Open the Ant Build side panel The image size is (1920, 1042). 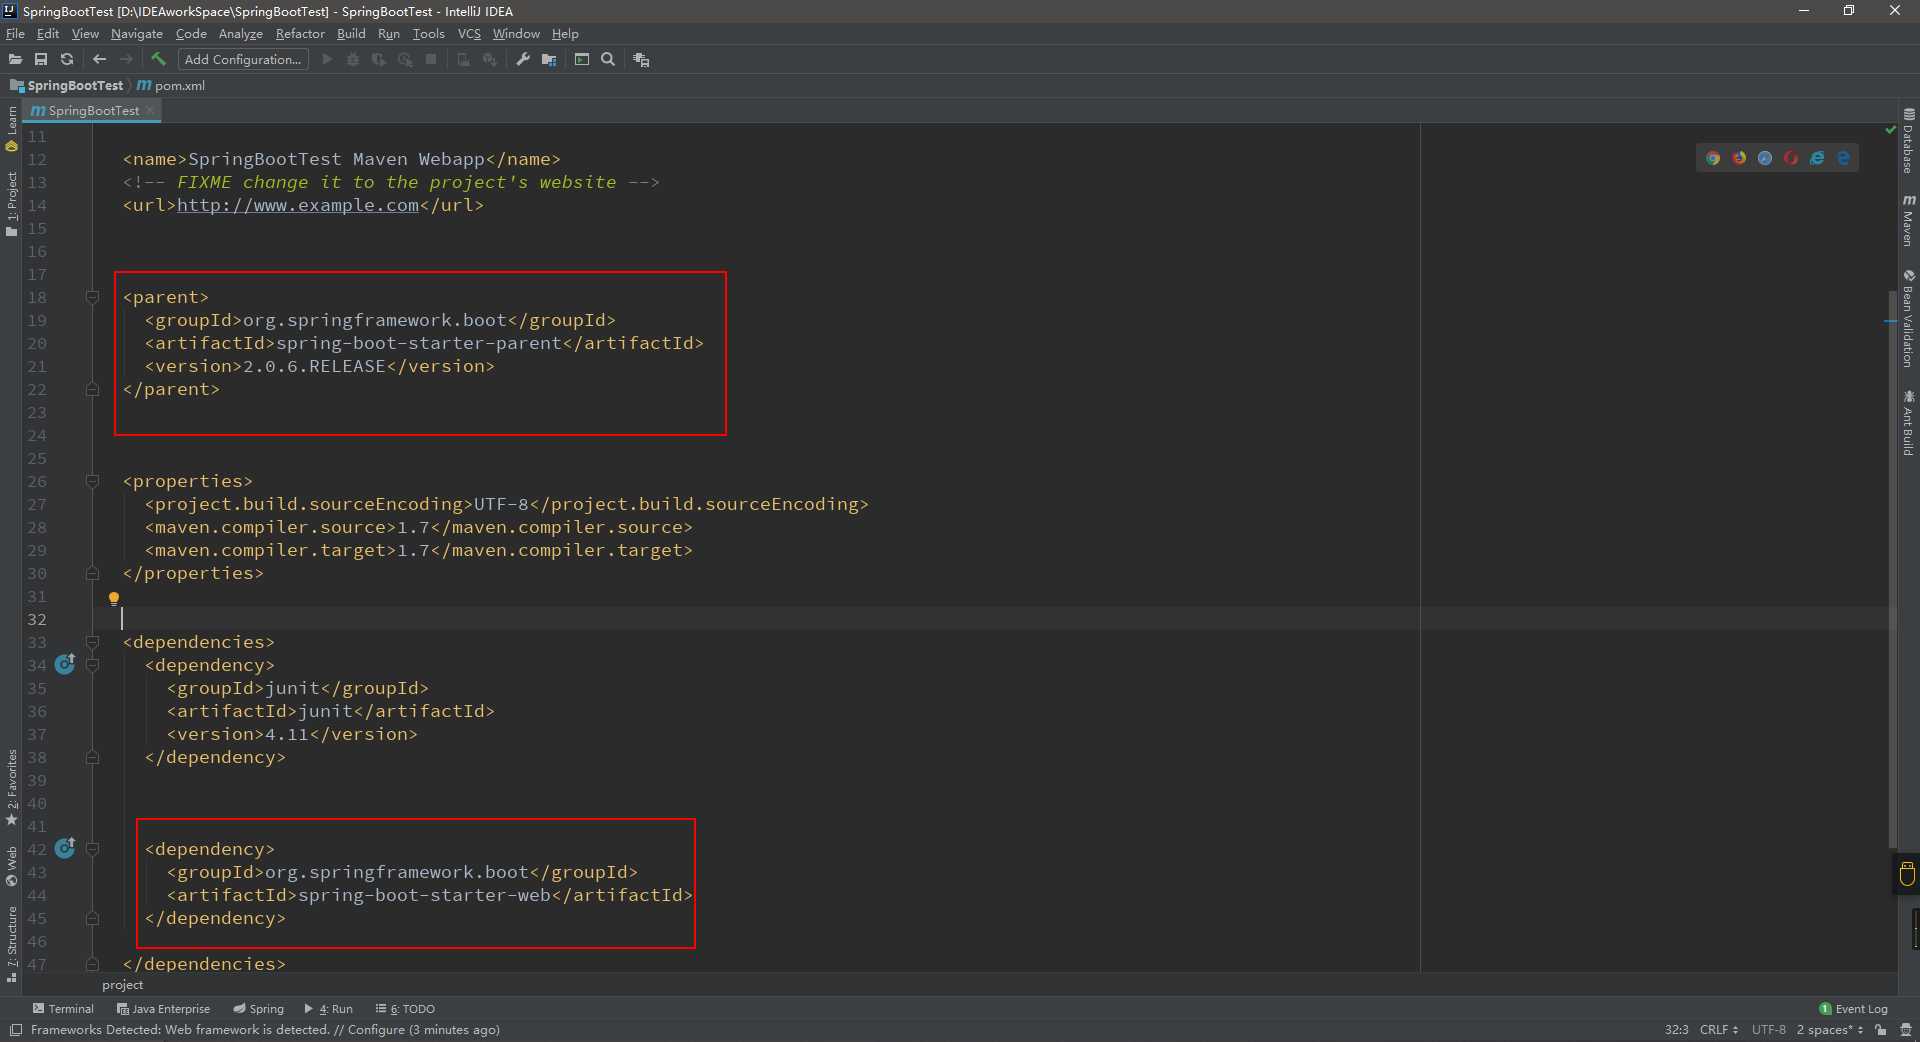pos(1908,423)
